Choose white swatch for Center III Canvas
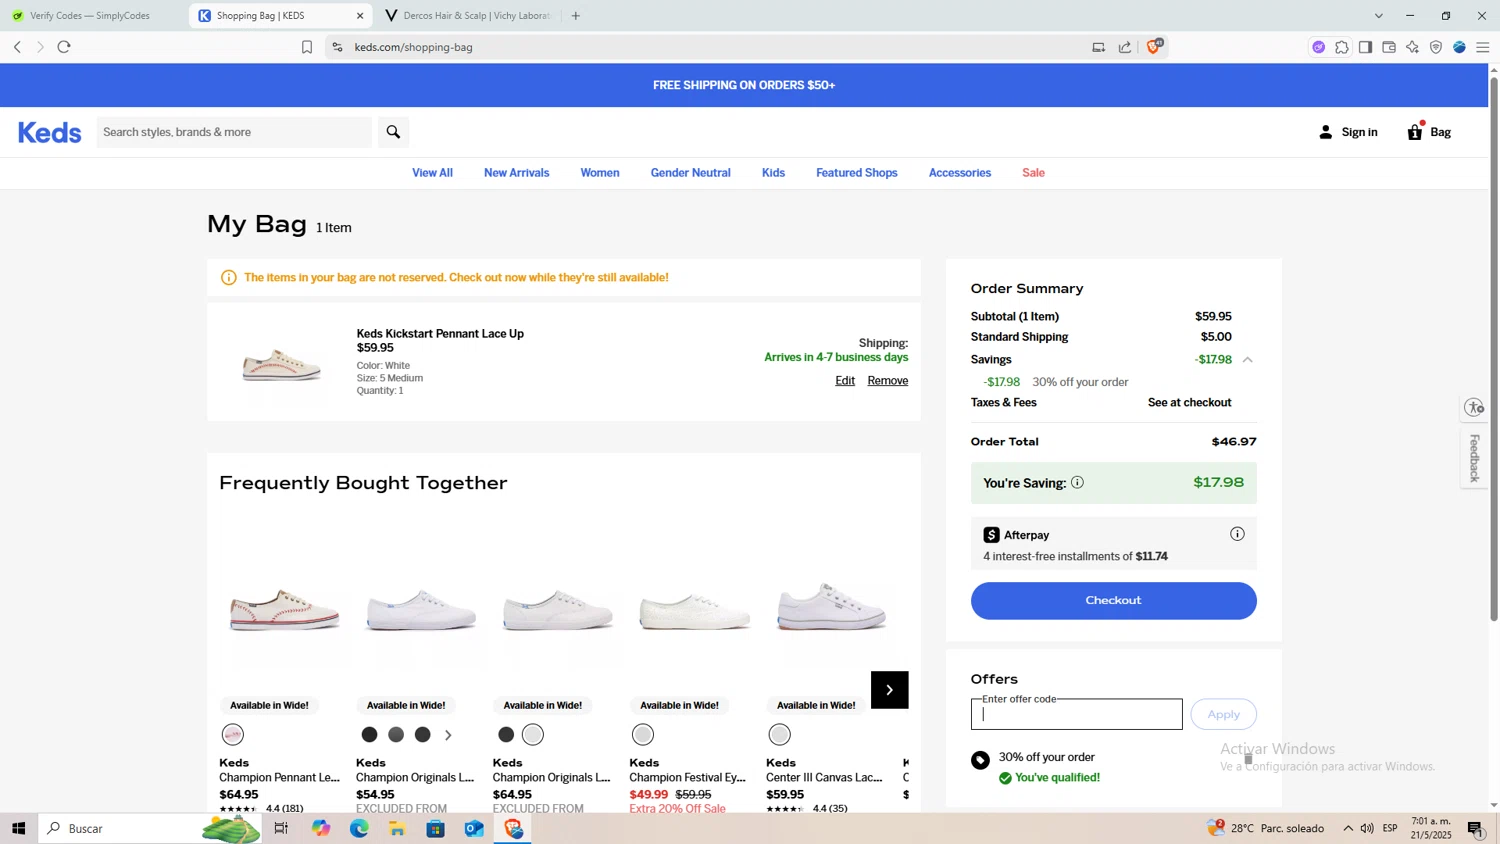 (779, 735)
